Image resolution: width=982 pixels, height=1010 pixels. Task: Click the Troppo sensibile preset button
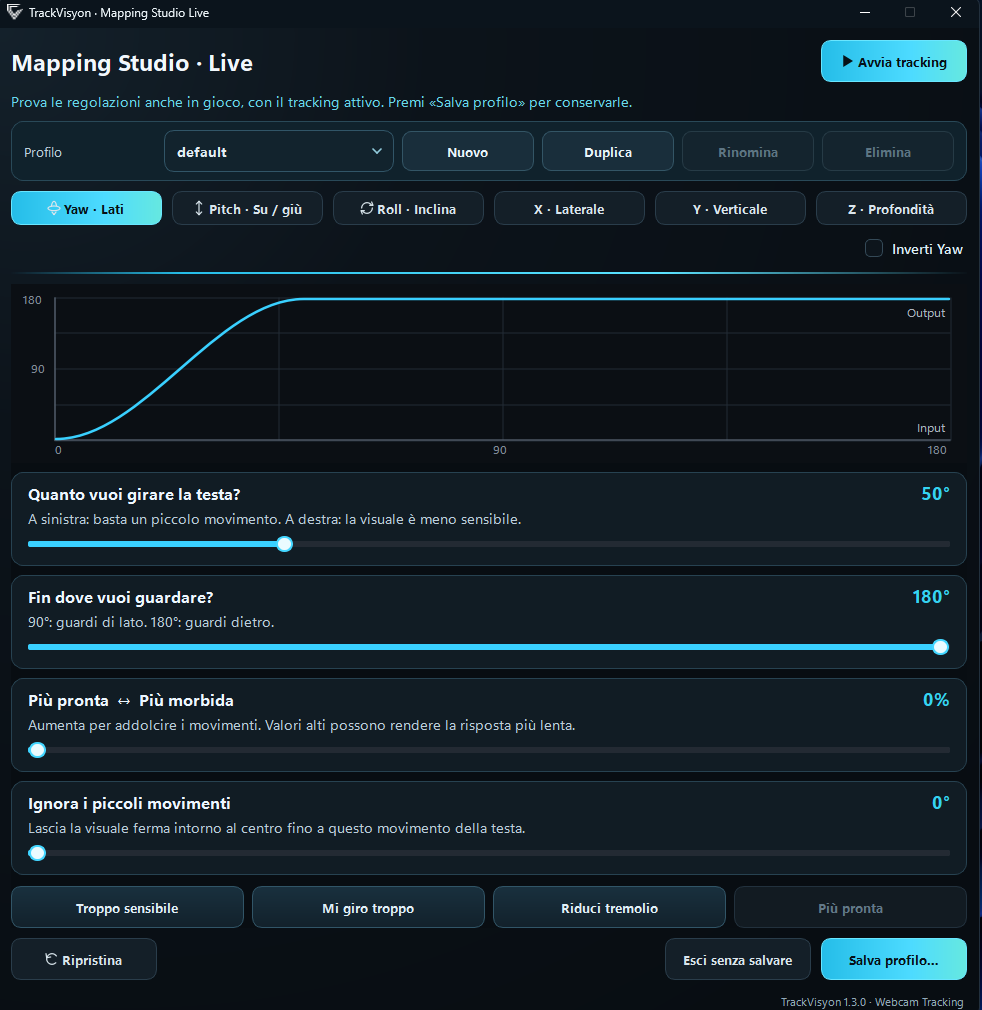tap(127, 908)
